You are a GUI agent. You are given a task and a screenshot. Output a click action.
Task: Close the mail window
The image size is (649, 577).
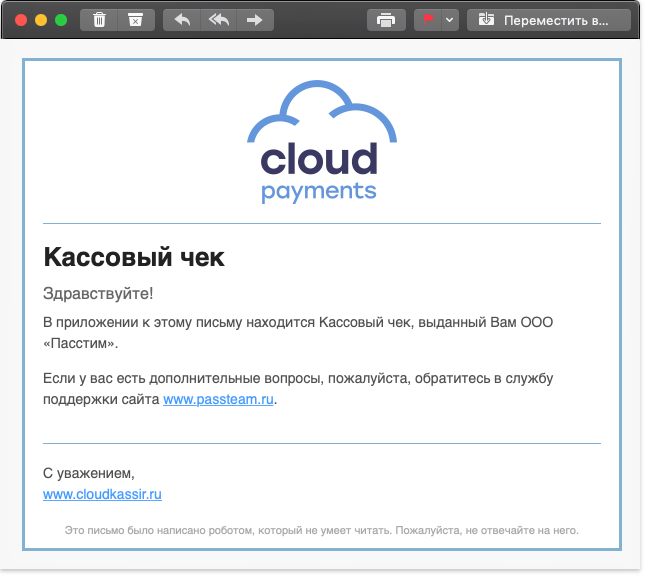pos(21,20)
